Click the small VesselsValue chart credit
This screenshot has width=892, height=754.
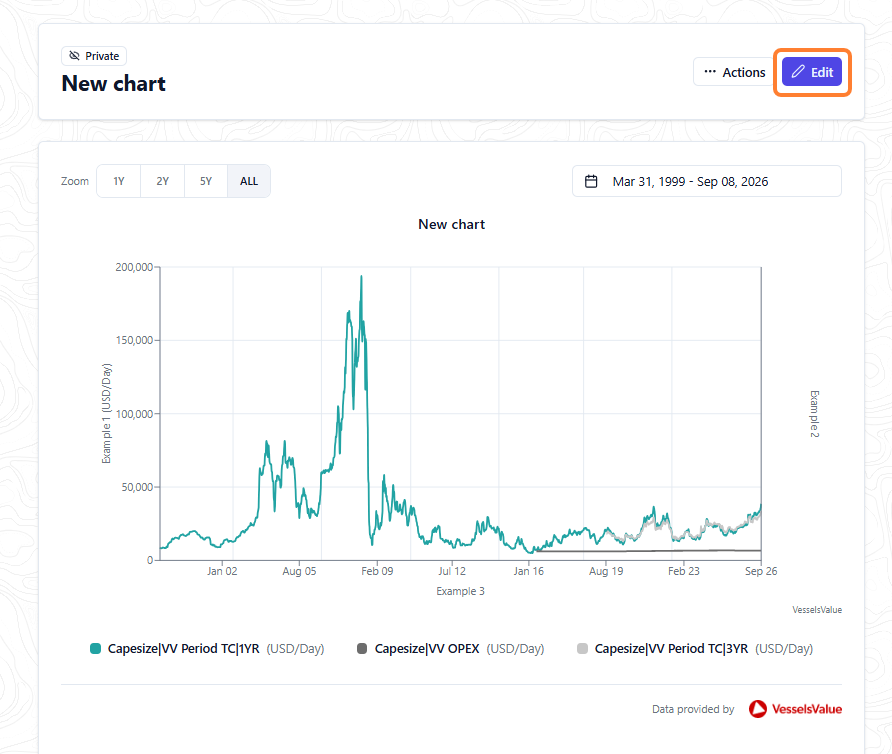817,610
